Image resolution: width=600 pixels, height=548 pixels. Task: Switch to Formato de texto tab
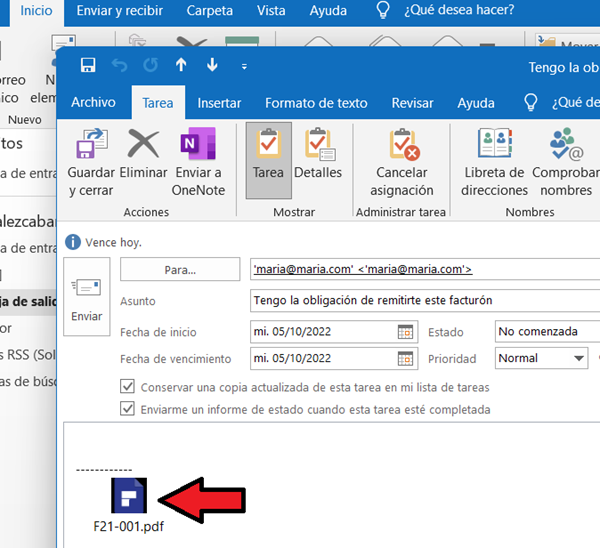[316, 103]
